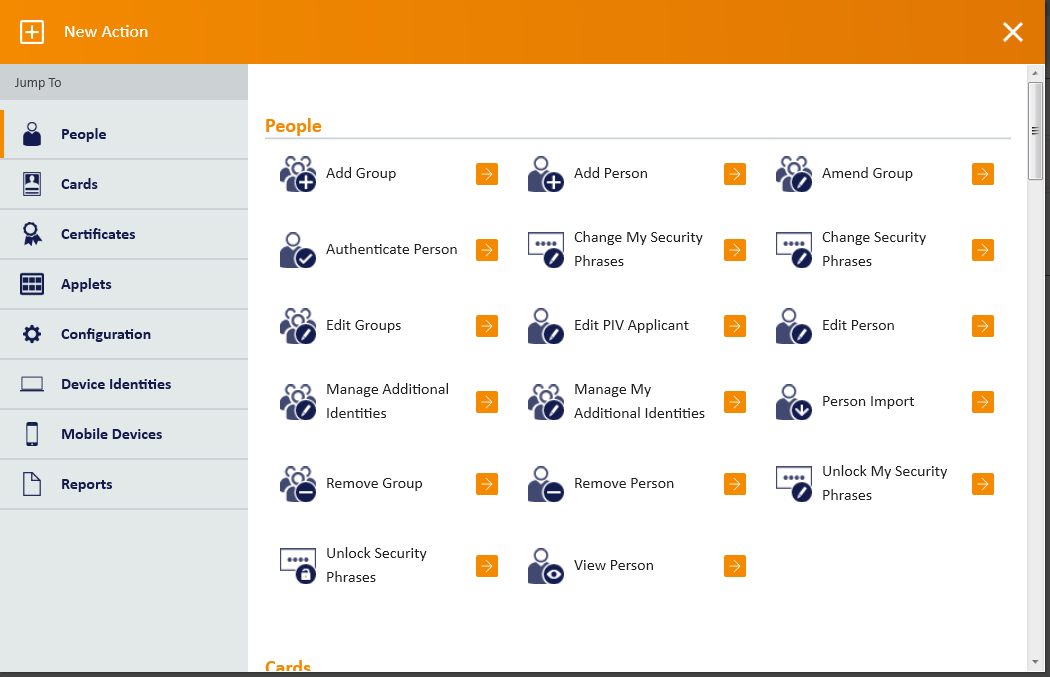This screenshot has width=1050, height=677.
Task: Click the Add Person icon
Action: [545, 174]
